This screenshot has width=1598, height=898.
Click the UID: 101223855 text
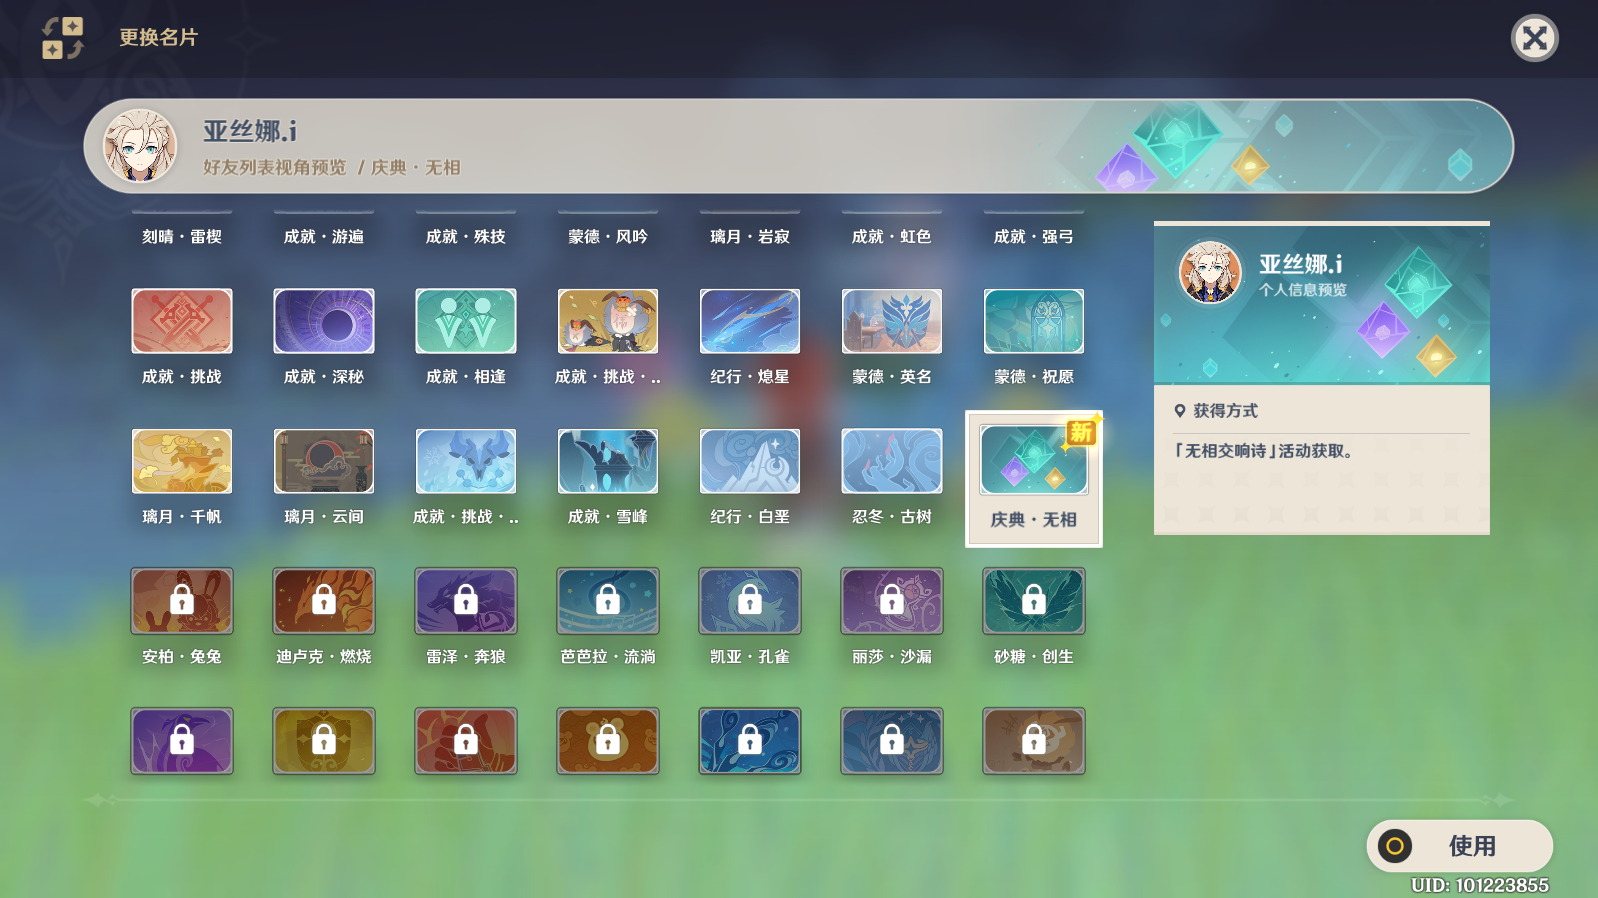pos(1480,885)
